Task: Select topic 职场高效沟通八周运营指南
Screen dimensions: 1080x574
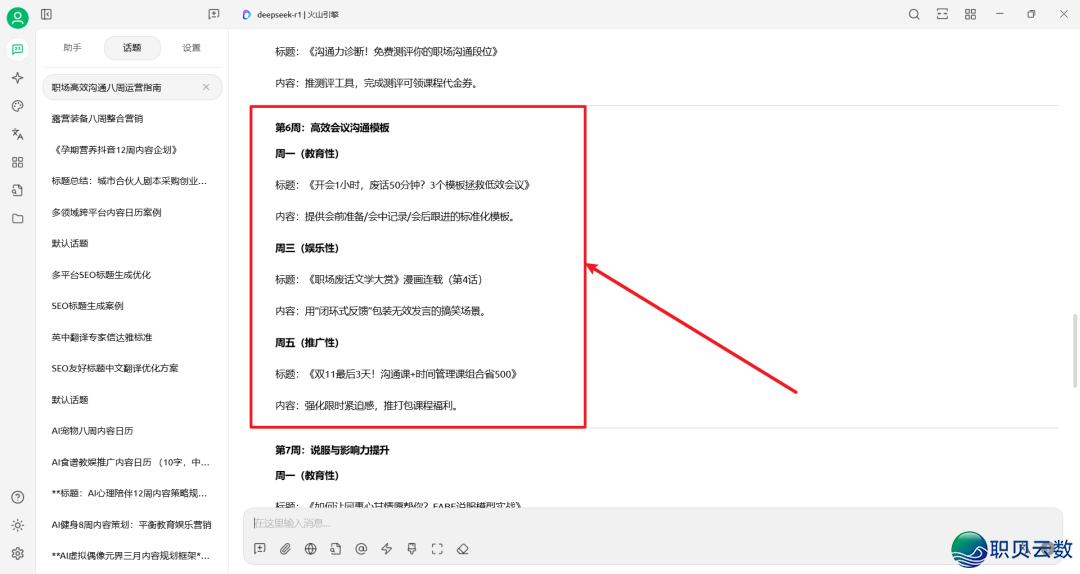Action: [x=132, y=88]
